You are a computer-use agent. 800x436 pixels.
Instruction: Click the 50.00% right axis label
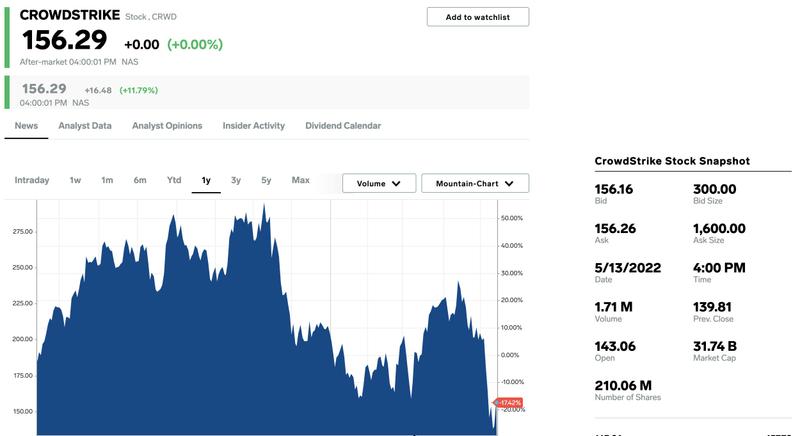[512, 218]
